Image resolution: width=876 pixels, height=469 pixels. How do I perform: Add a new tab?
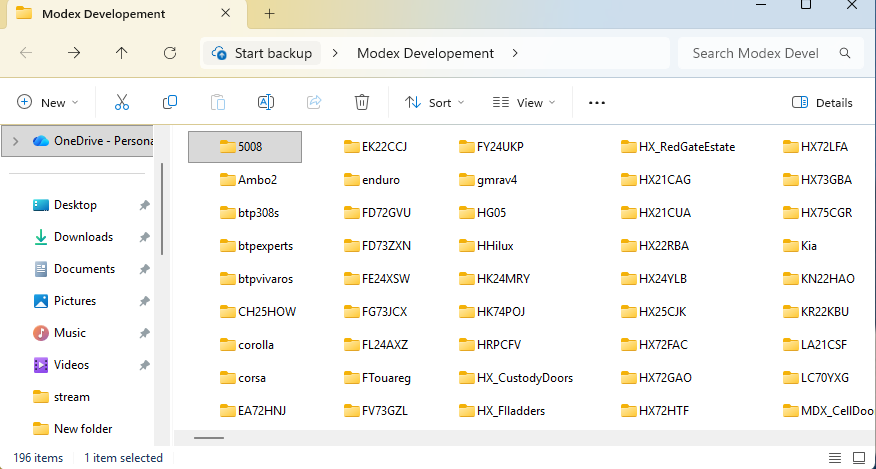[269, 14]
